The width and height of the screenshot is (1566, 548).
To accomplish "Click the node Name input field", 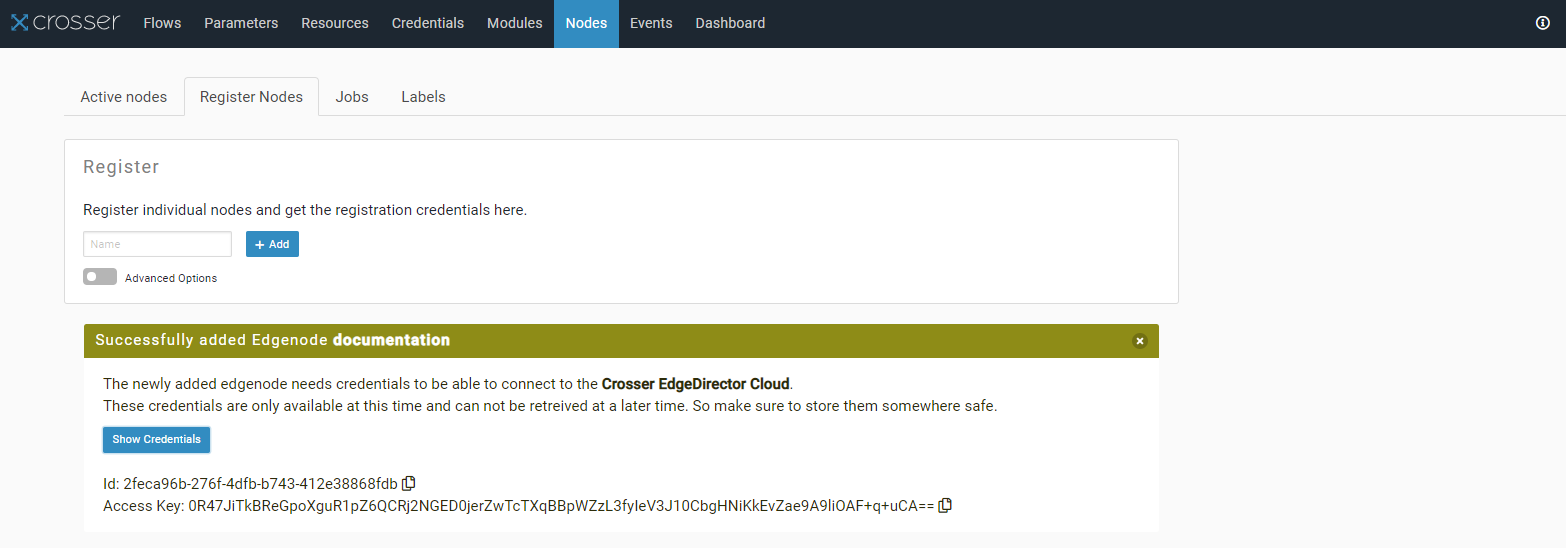I will tap(157, 244).
